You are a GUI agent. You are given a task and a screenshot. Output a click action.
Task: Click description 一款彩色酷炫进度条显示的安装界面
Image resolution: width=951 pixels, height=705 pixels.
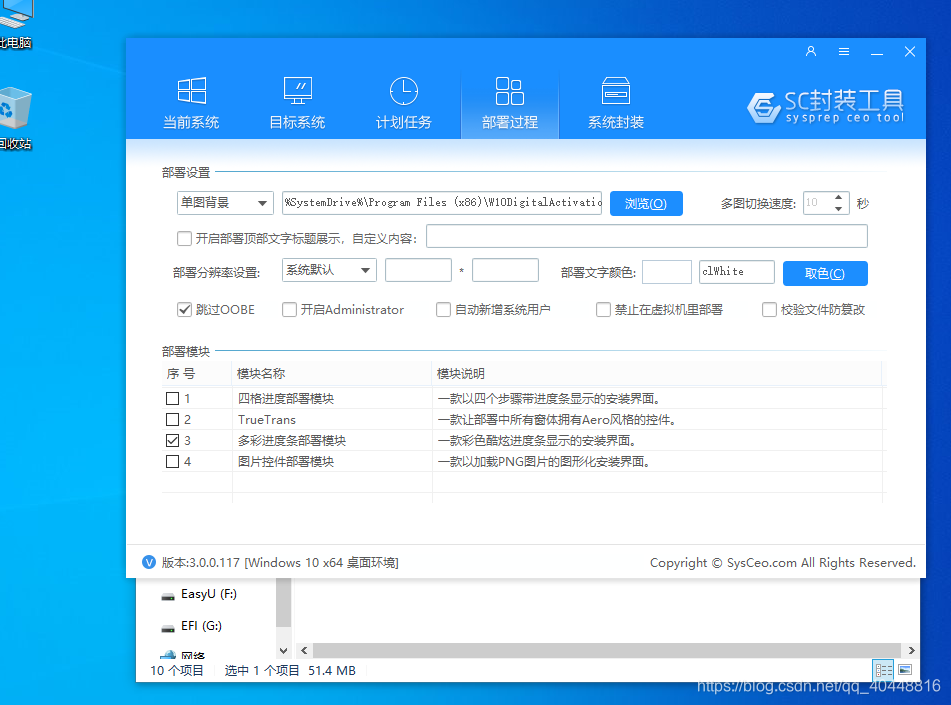(536, 440)
